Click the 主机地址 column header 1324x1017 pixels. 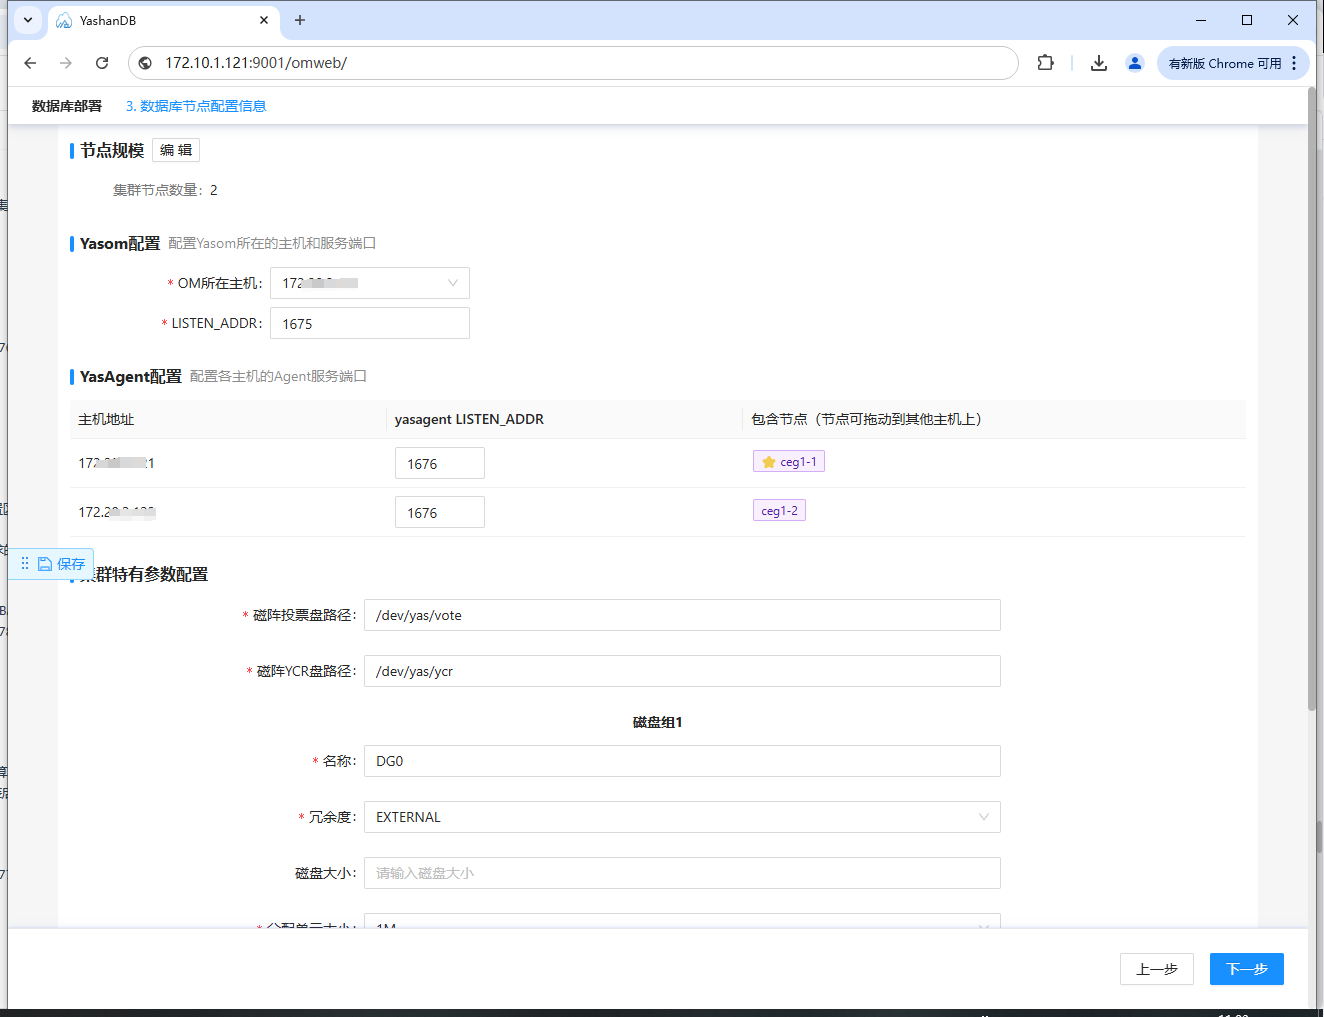click(x=106, y=419)
